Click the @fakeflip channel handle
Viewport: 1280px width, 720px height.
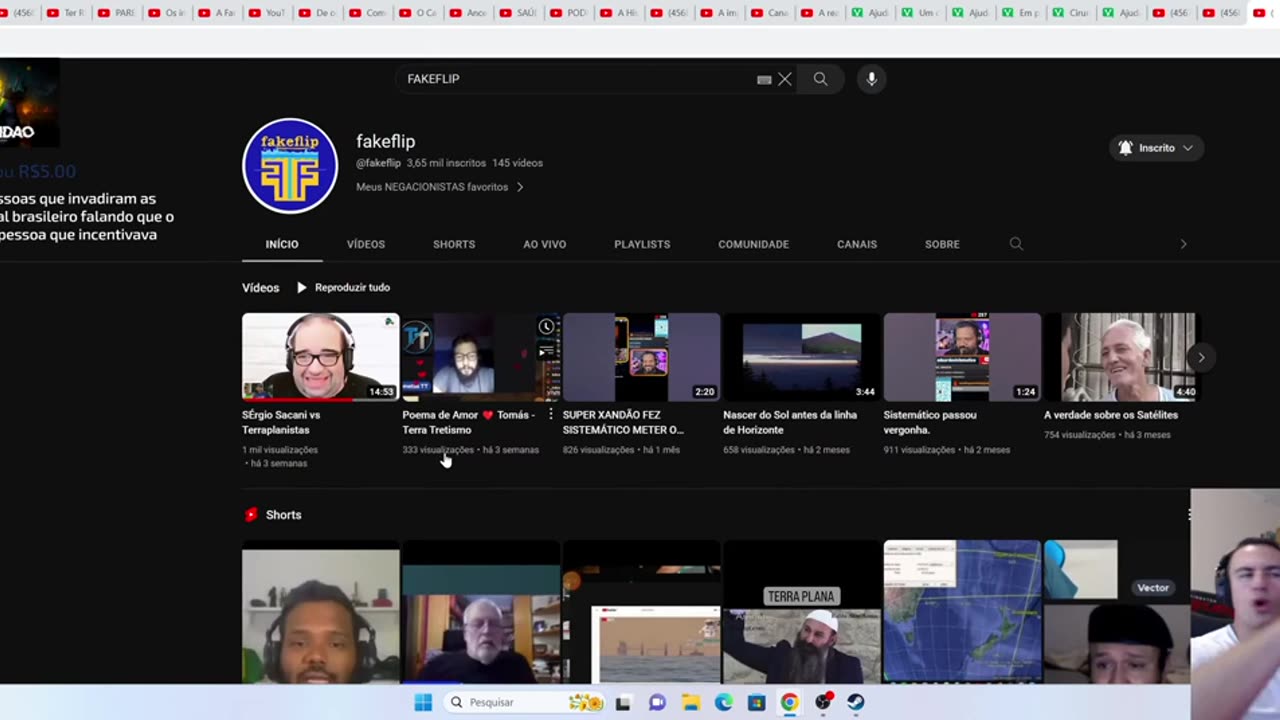point(378,163)
